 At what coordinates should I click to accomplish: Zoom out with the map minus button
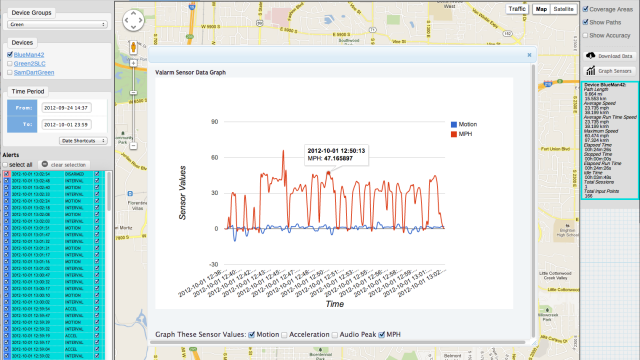click(133, 146)
